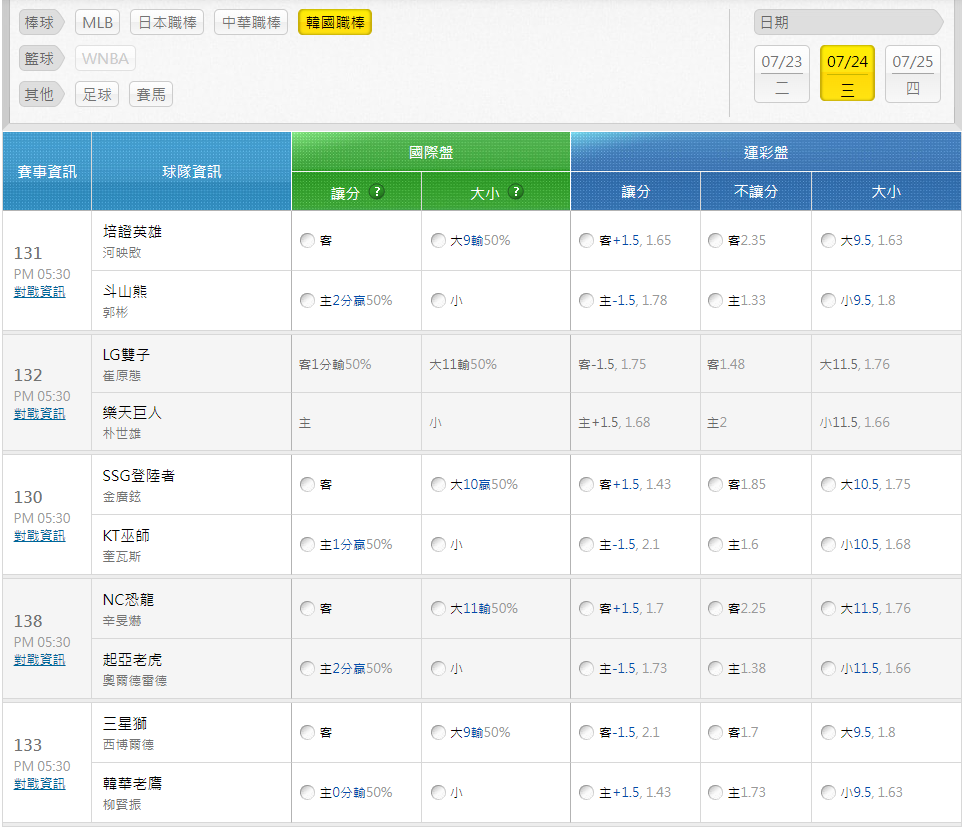964x827 pixels.
Task: Choose 國際盤 小 radio in KT巫師 row
Action: tap(438, 545)
